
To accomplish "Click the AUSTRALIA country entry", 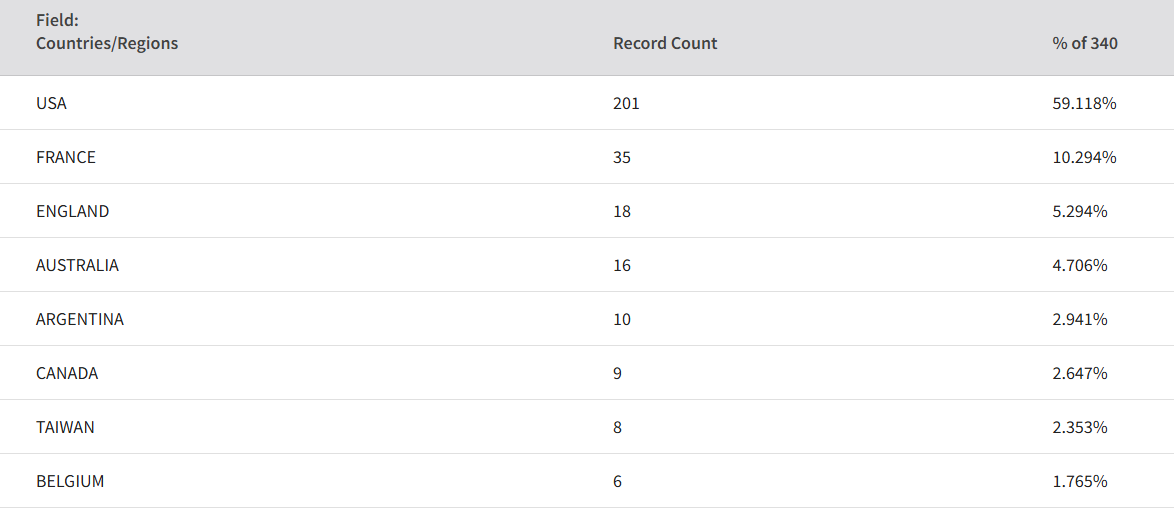I will tap(77, 266).
